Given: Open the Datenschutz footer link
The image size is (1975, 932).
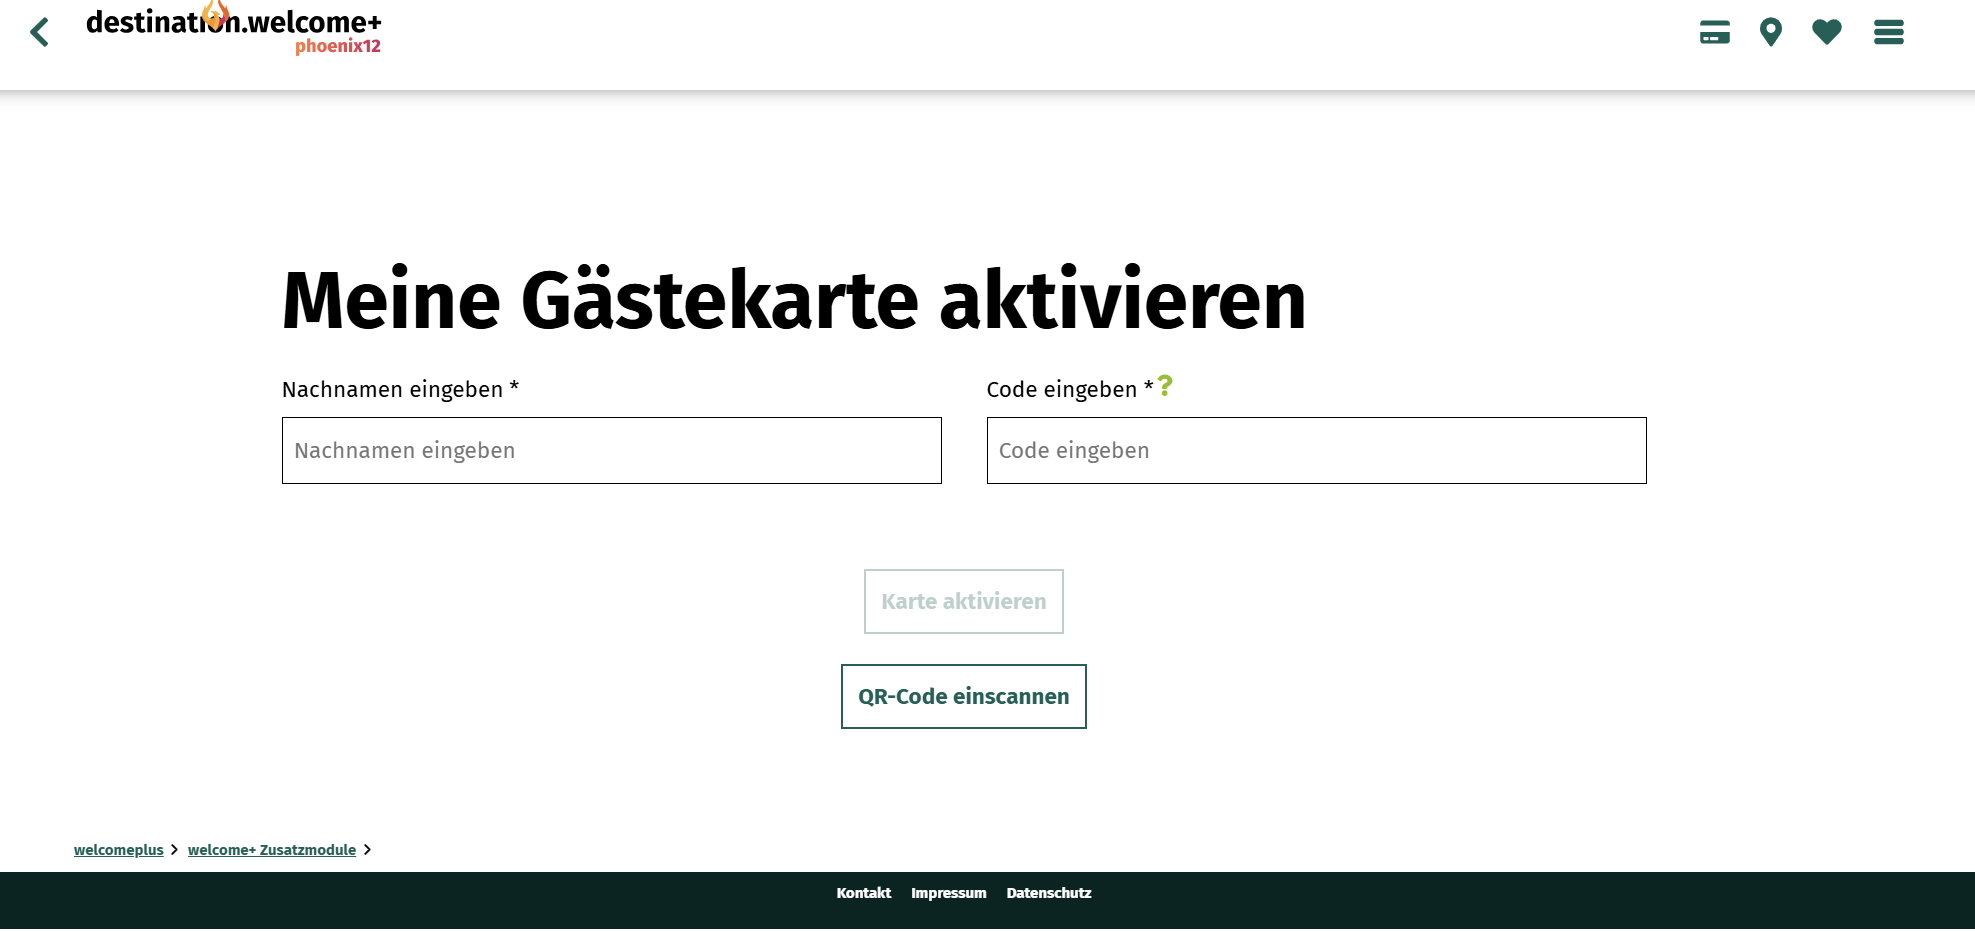Looking at the screenshot, I should pos(1049,893).
